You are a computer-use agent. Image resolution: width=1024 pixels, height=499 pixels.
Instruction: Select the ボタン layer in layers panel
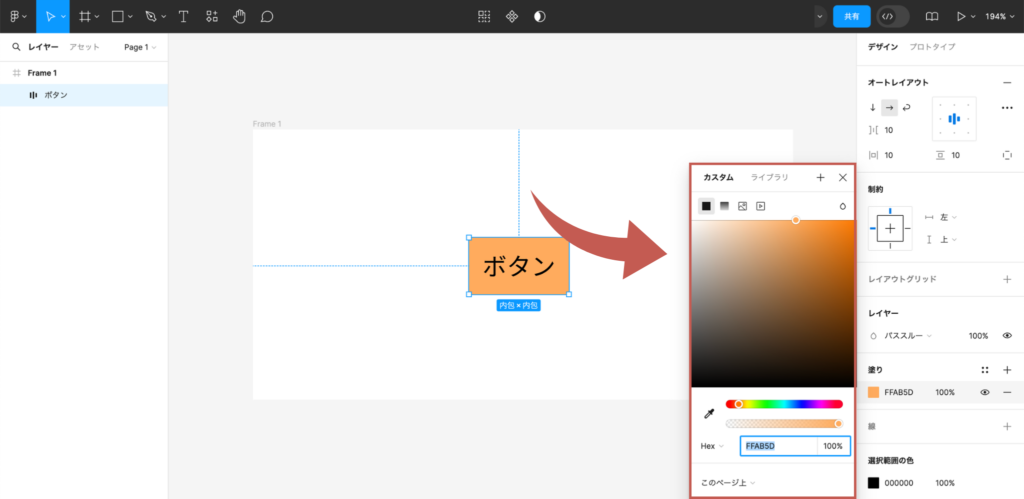click(x=56, y=95)
